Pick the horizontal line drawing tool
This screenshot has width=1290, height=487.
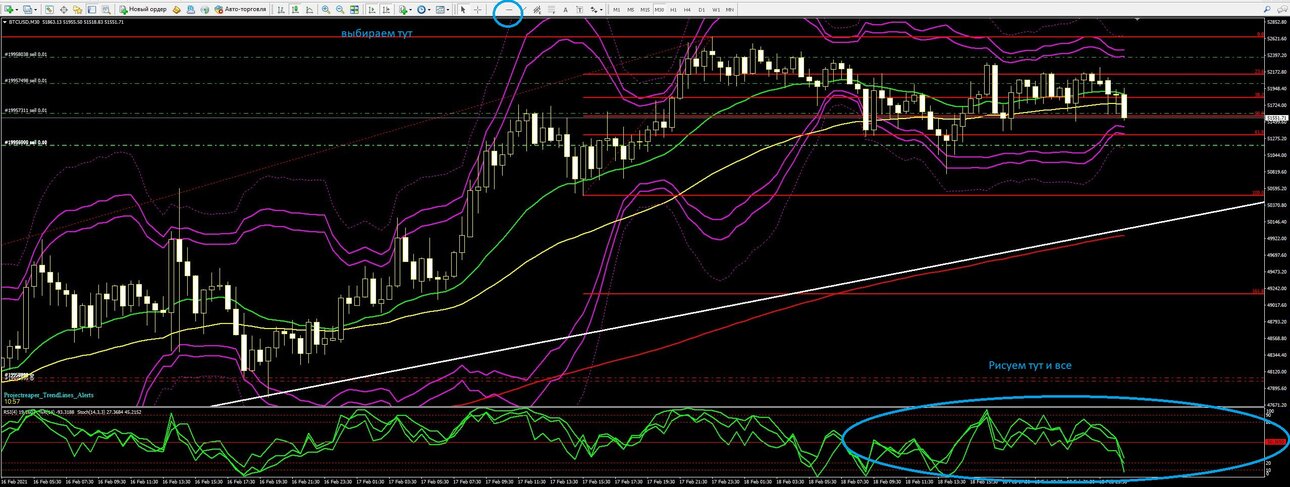click(509, 9)
